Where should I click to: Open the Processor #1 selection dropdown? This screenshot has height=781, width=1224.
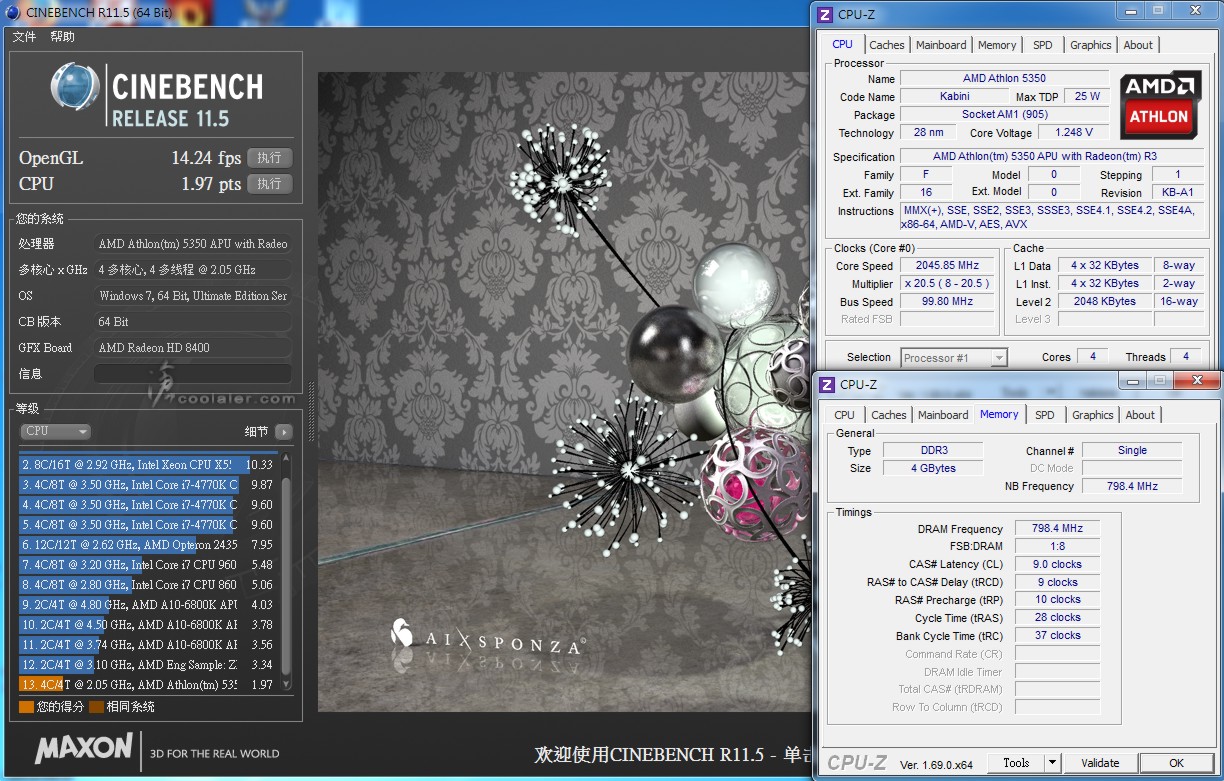click(x=954, y=357)
